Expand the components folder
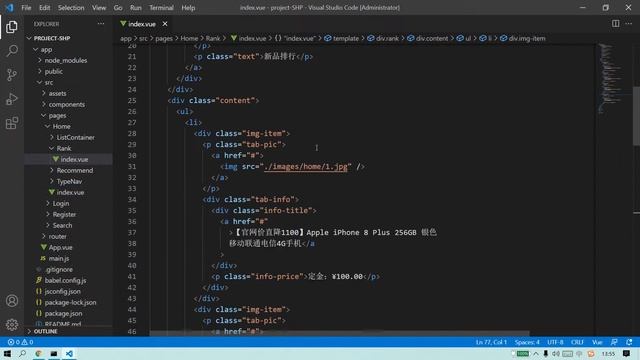640x360 pixels. [x=67, y=104]
